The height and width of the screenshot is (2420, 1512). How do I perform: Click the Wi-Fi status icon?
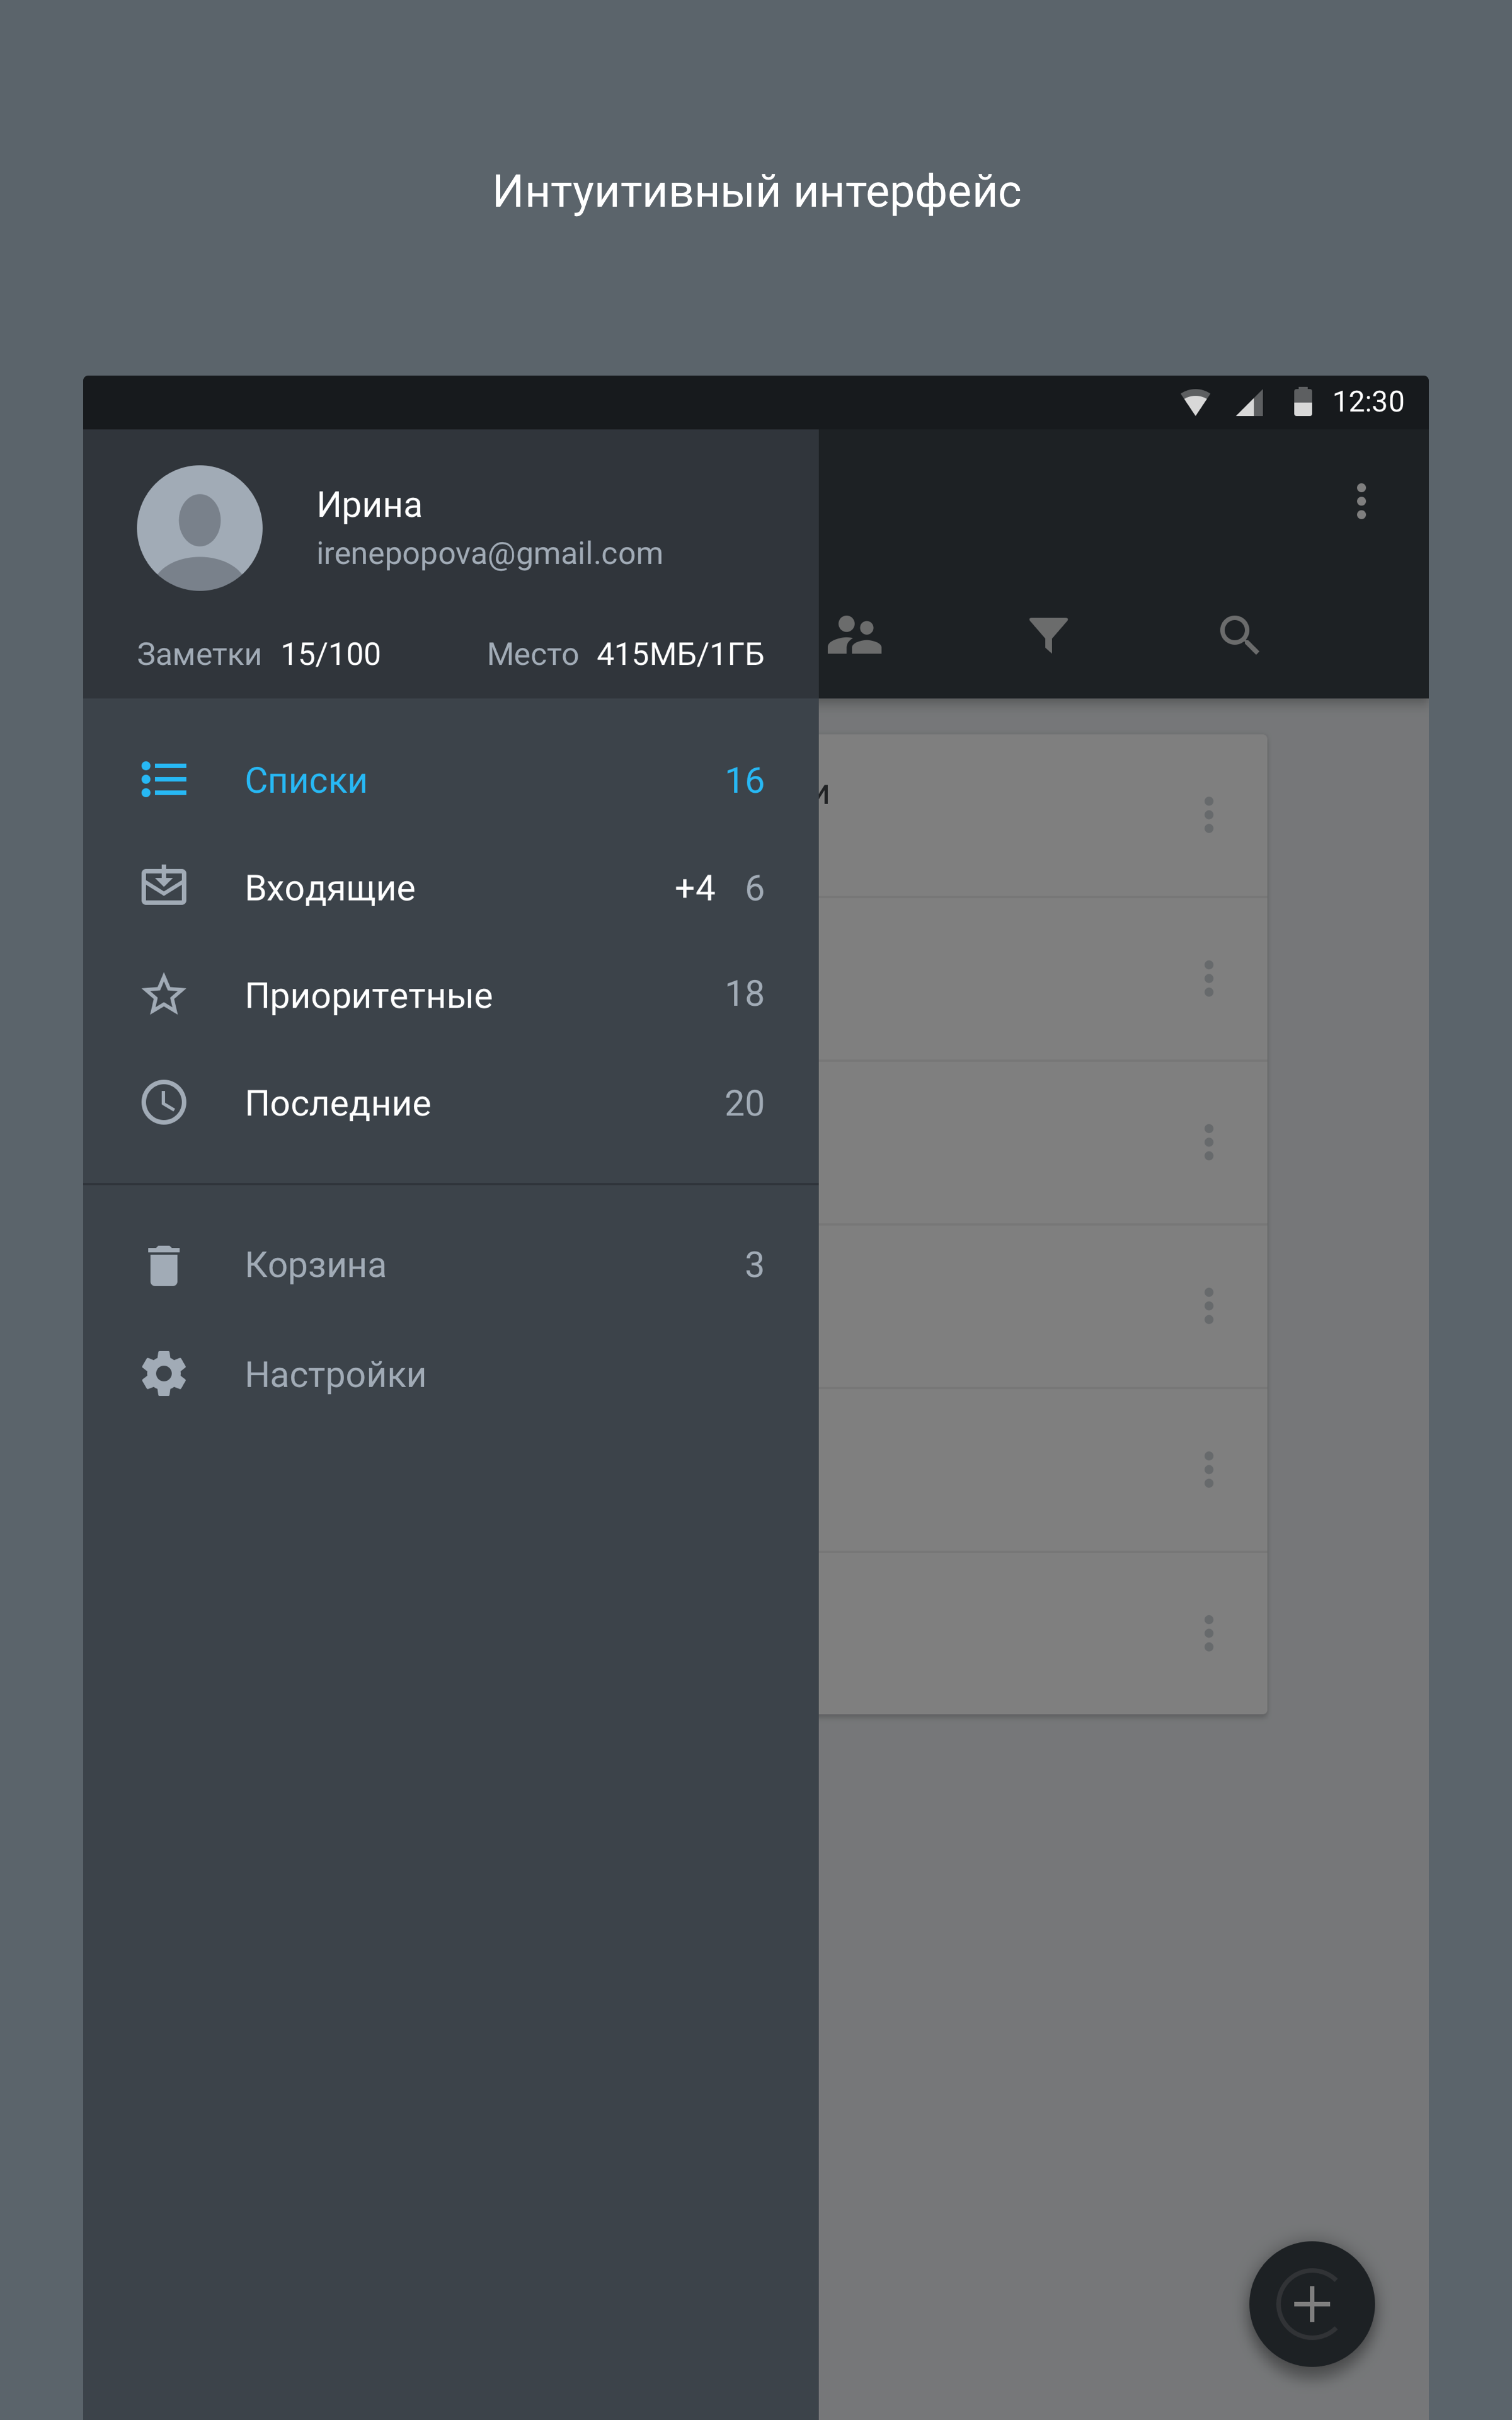pyautogui.click(x=1195, y=402)
